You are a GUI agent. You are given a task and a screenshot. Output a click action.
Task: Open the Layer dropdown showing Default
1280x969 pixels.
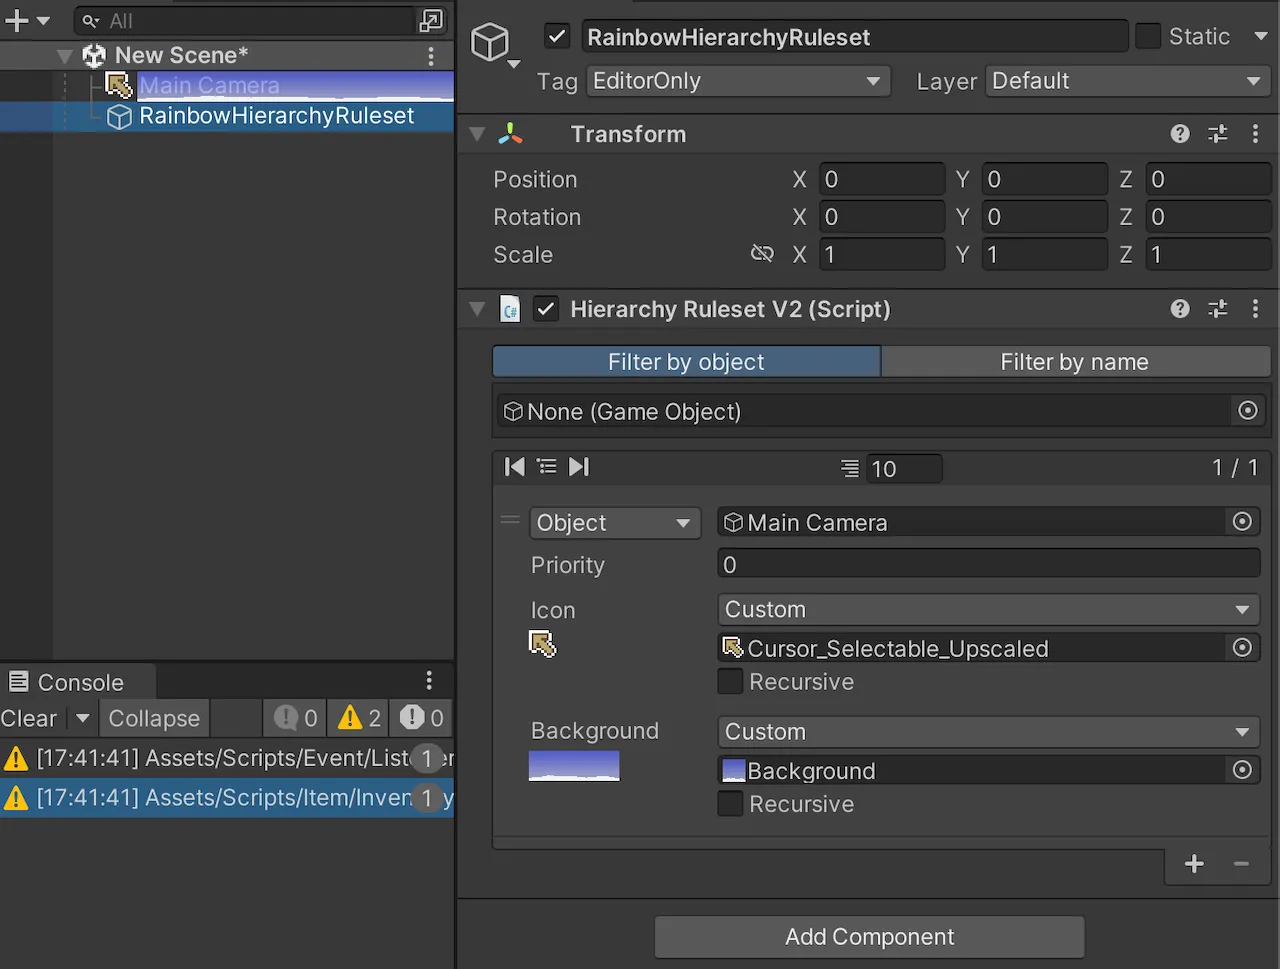coord(1128,81)
